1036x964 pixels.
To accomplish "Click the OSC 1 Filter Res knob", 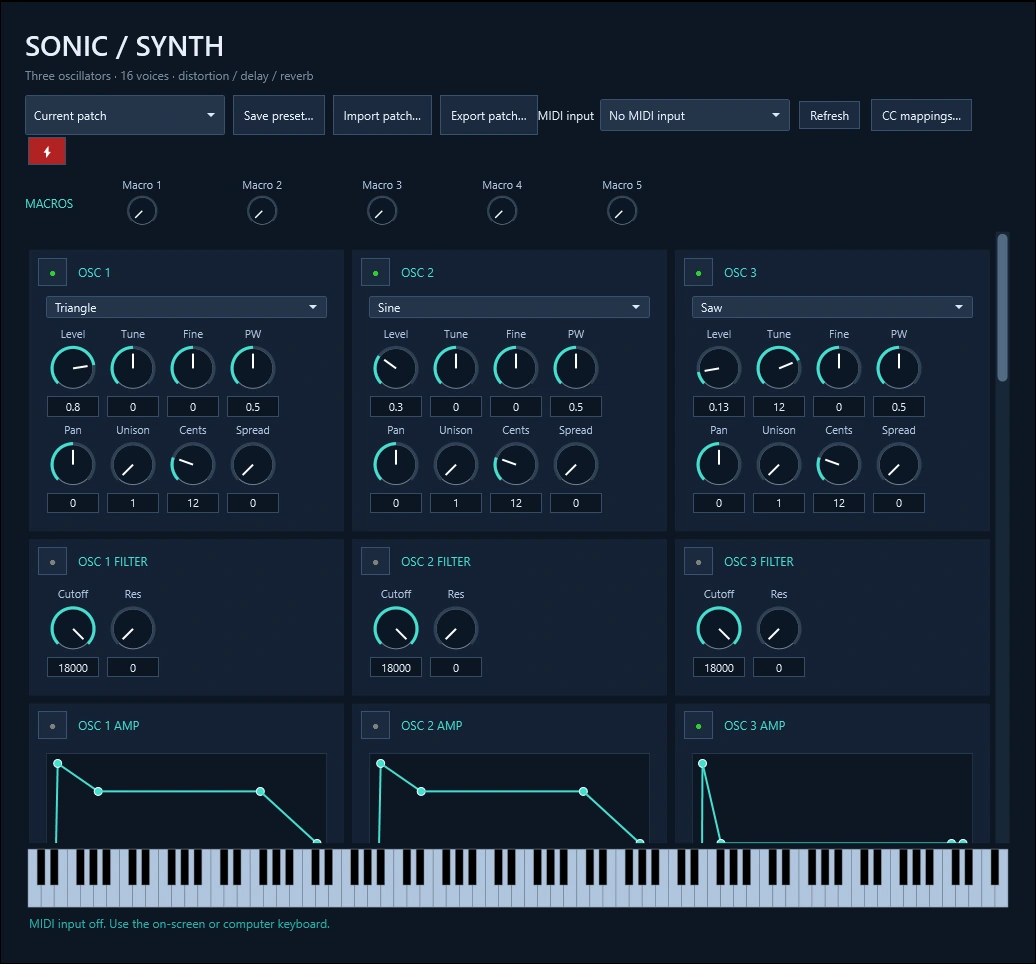I will pyautogui.click(x=133, y=628).
